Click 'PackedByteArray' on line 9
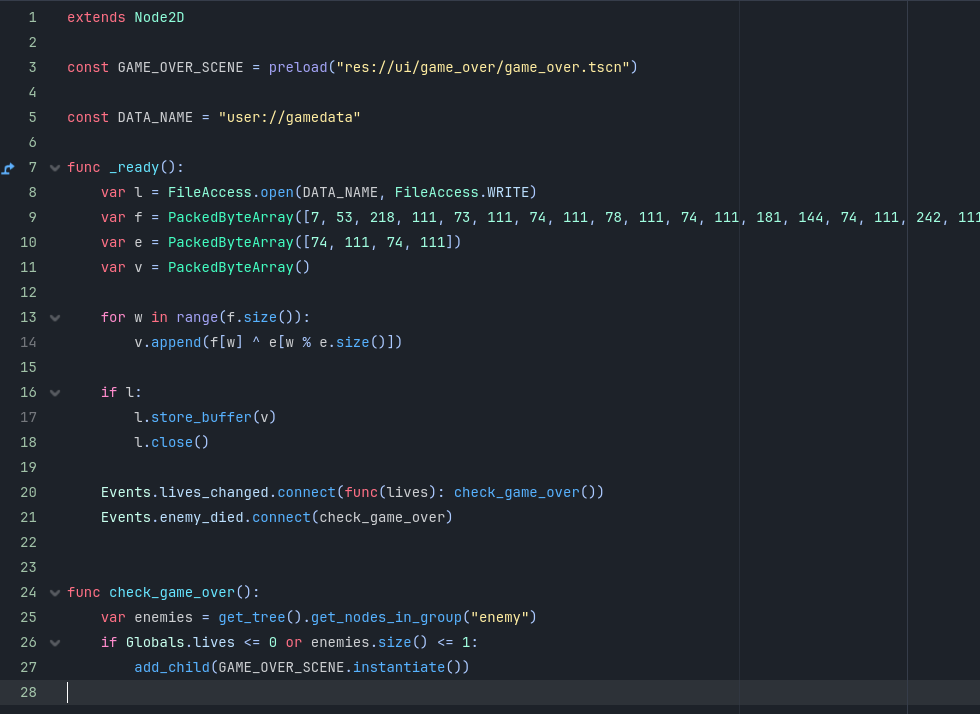The height and width of the screenshot is (714, 980). 231,218
